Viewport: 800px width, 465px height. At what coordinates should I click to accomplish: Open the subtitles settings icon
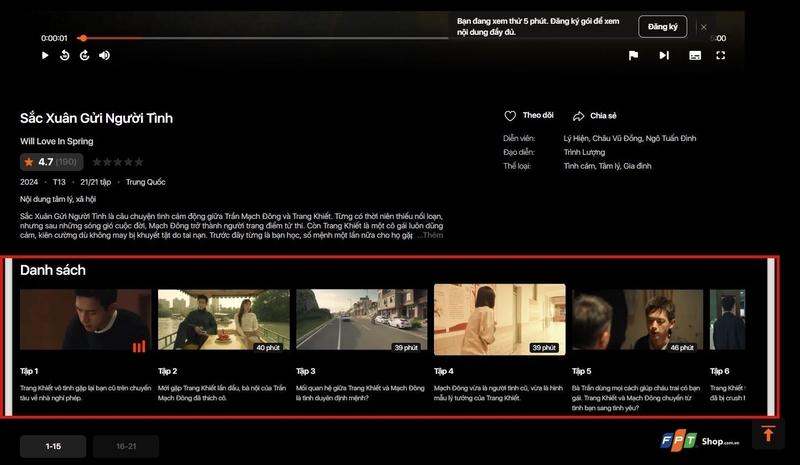694,56
